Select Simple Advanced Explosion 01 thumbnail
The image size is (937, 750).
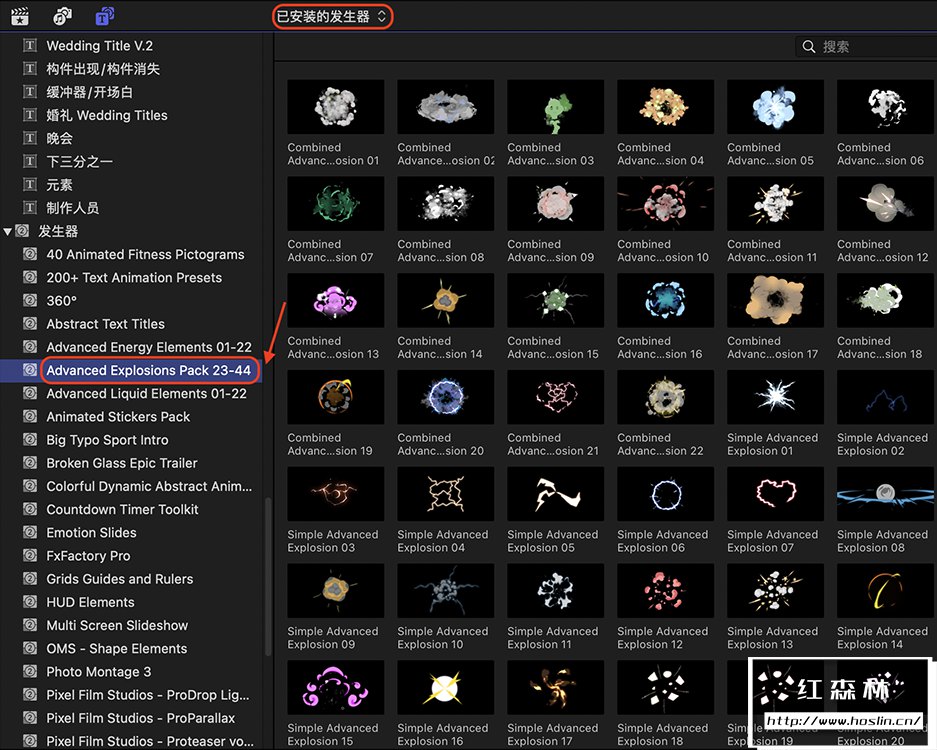[x=776, y=397]
